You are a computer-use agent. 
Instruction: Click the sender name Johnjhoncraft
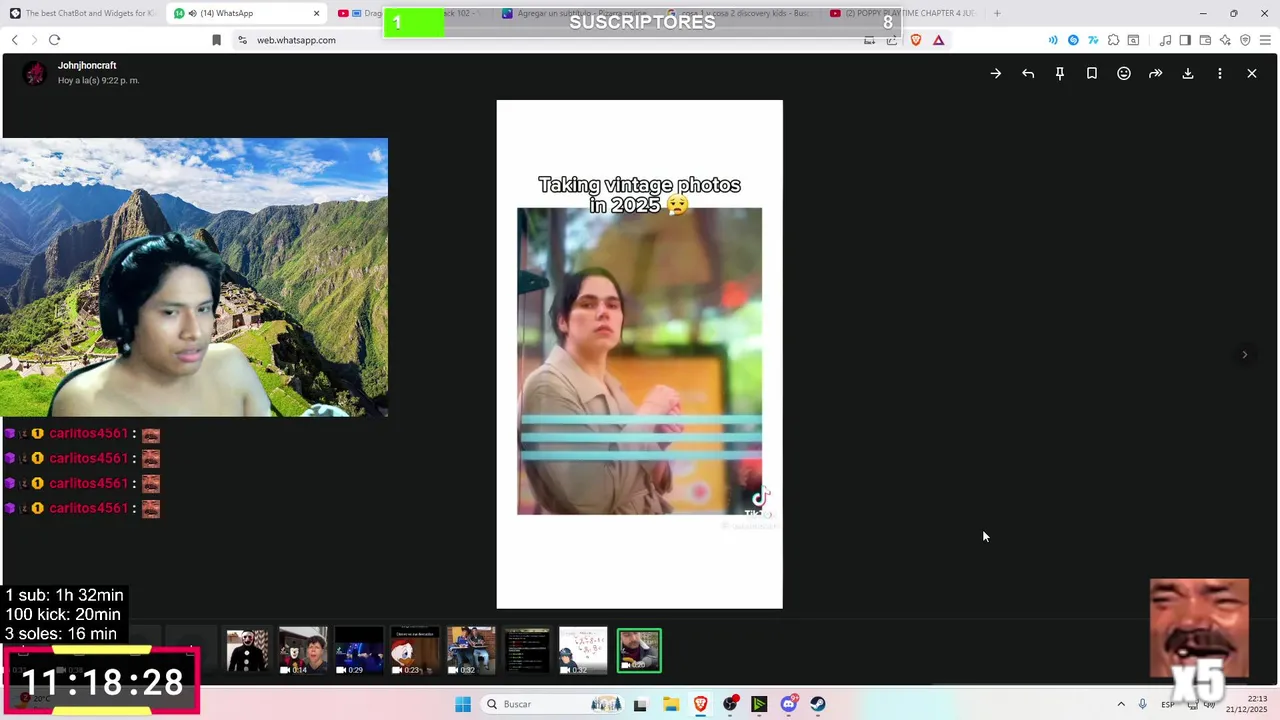coord(87,66)
